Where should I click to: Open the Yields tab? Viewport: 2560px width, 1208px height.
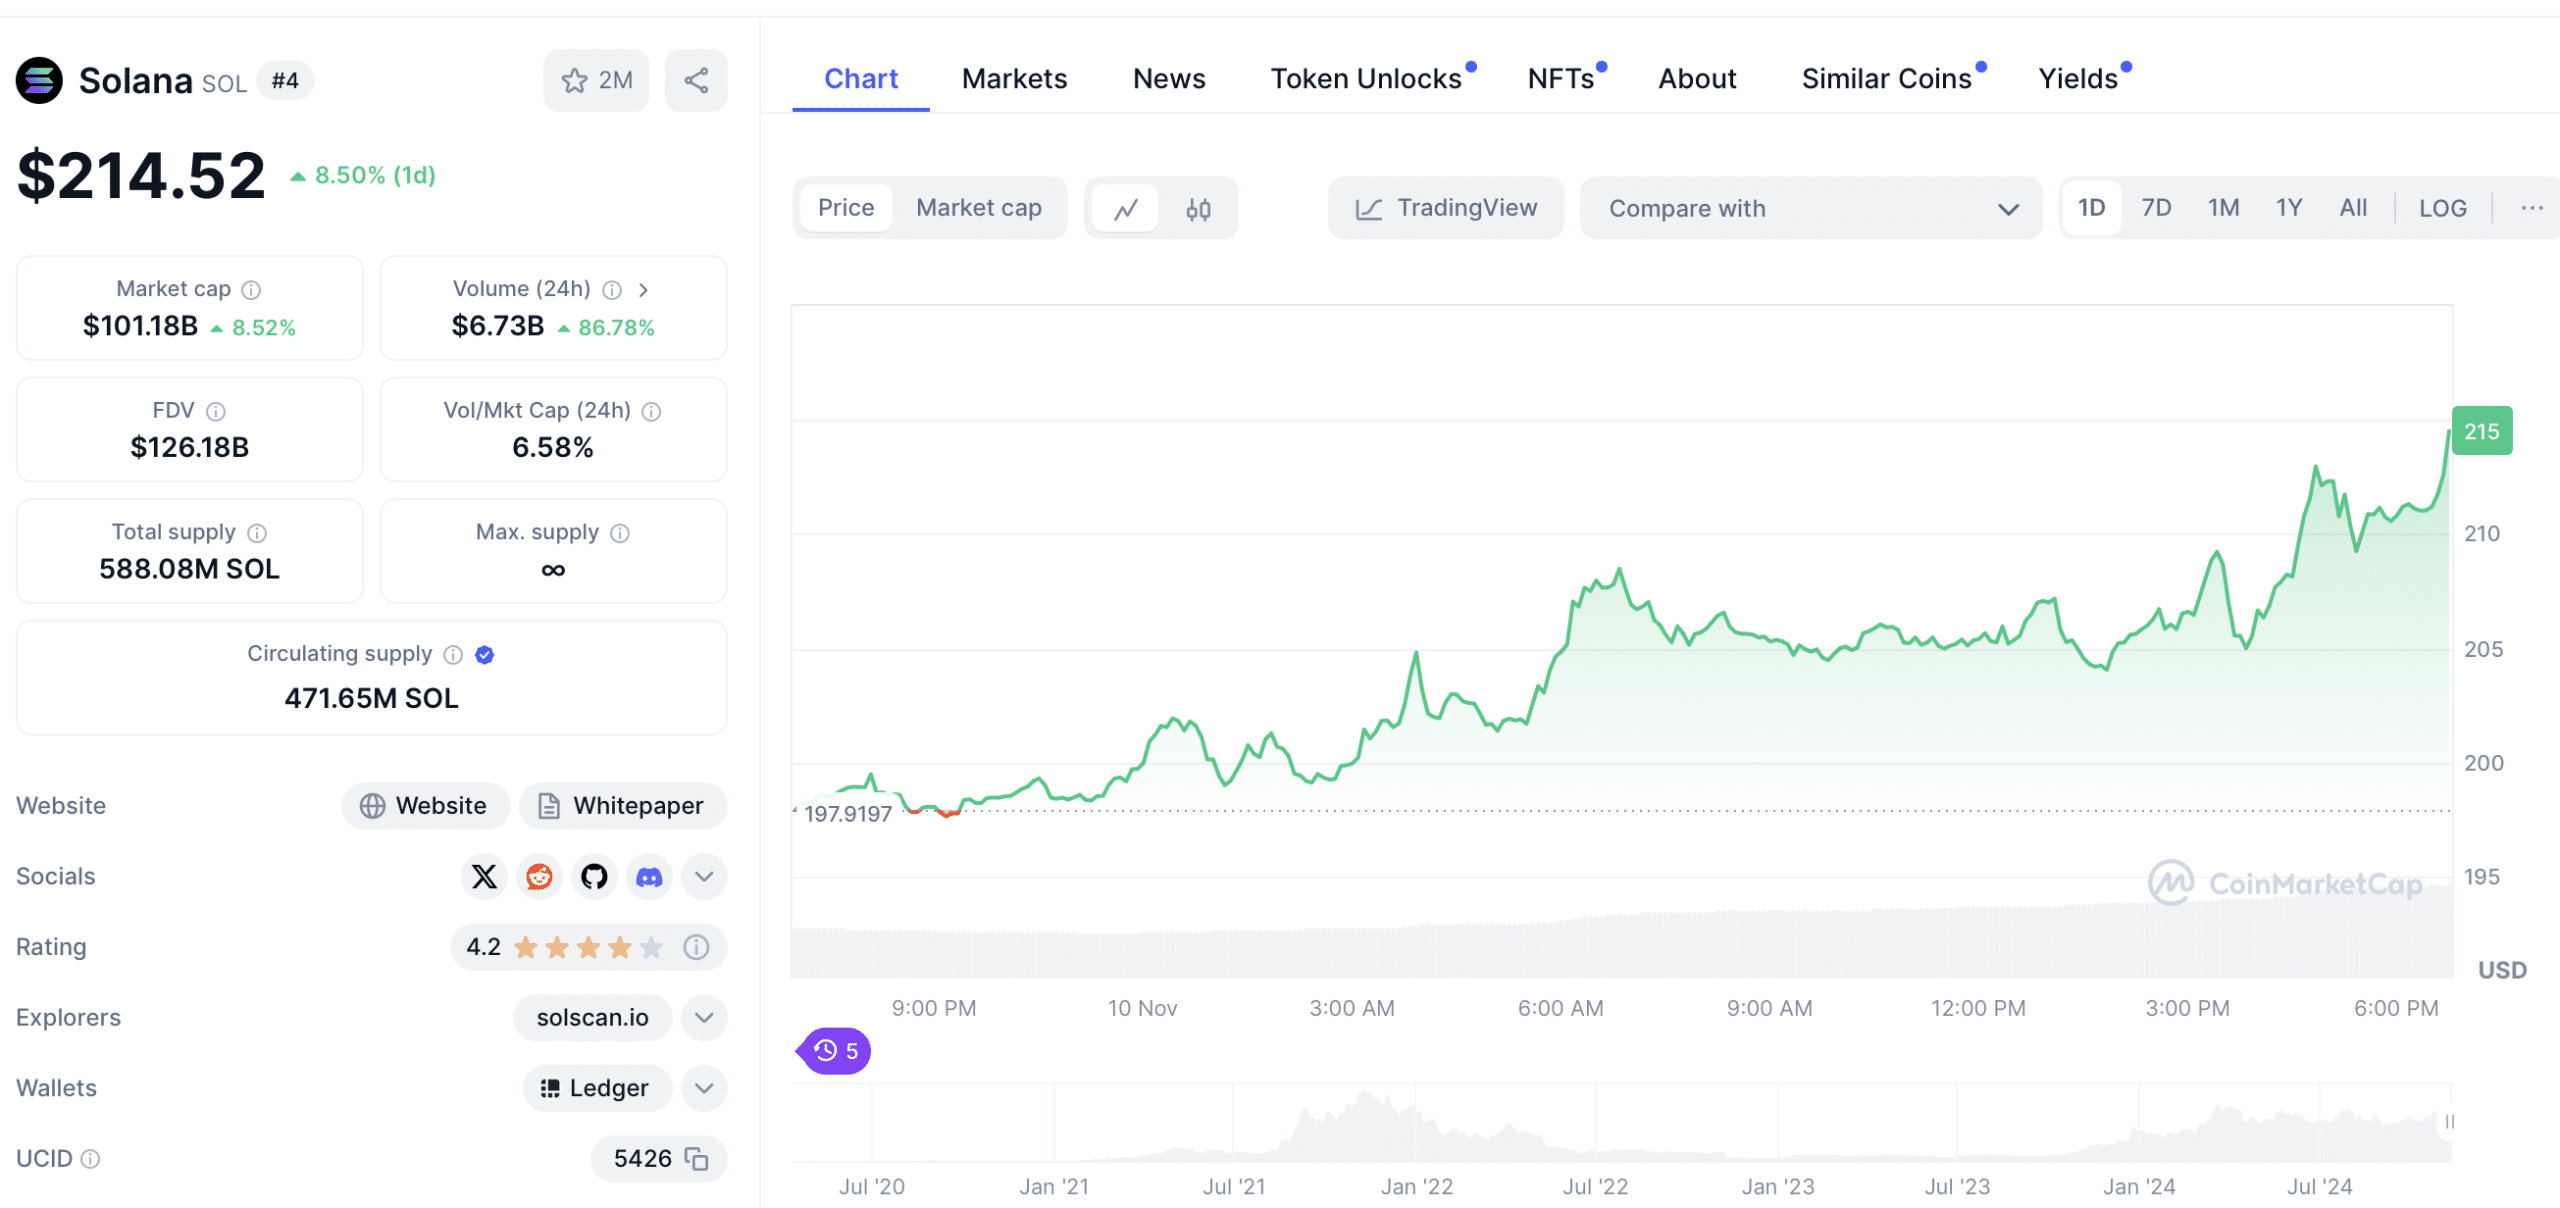tap(2079, 79)
